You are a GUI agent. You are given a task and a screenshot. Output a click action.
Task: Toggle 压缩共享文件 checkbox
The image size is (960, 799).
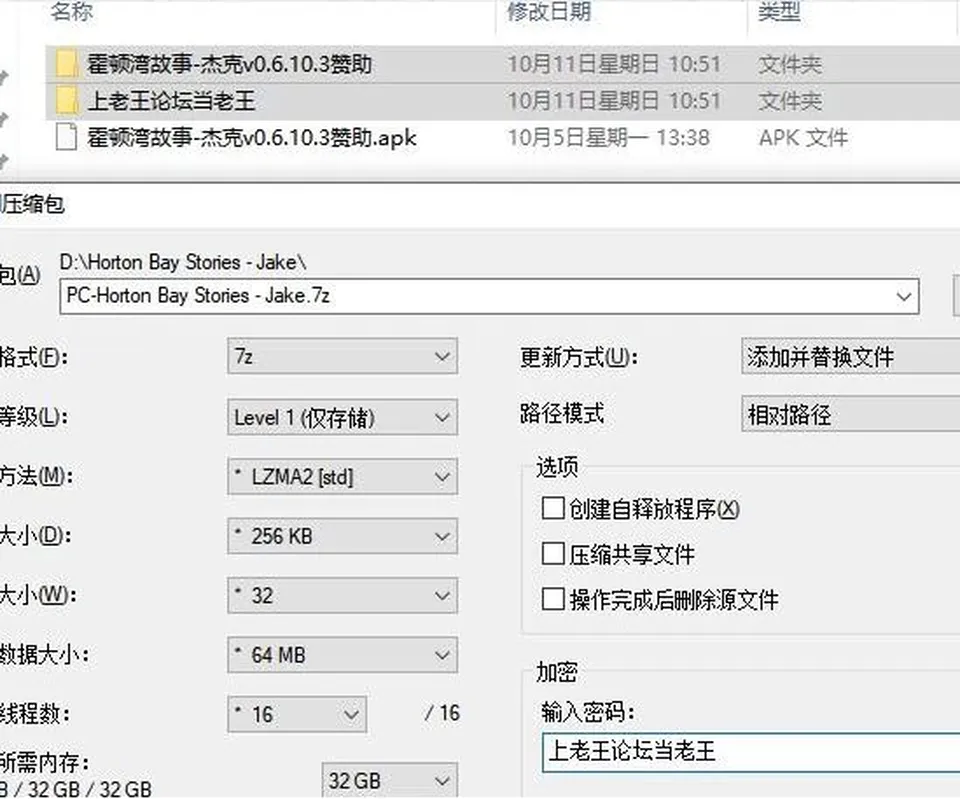tap(553, 553)
